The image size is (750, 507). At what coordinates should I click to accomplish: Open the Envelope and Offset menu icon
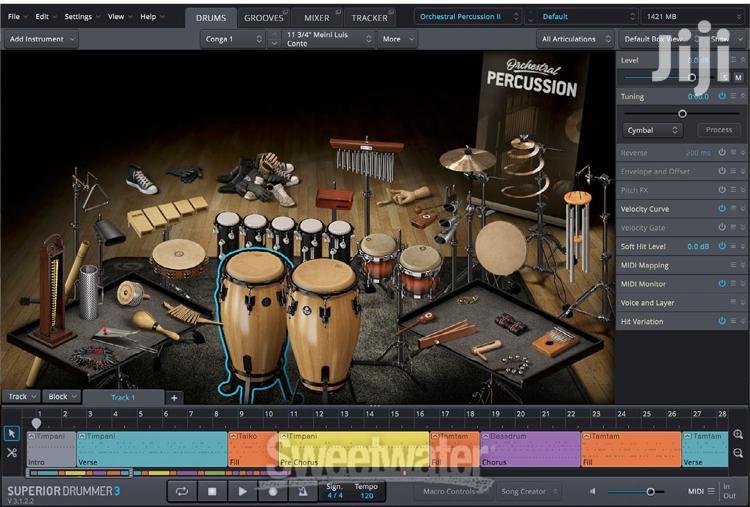click(x=733, y=171)
